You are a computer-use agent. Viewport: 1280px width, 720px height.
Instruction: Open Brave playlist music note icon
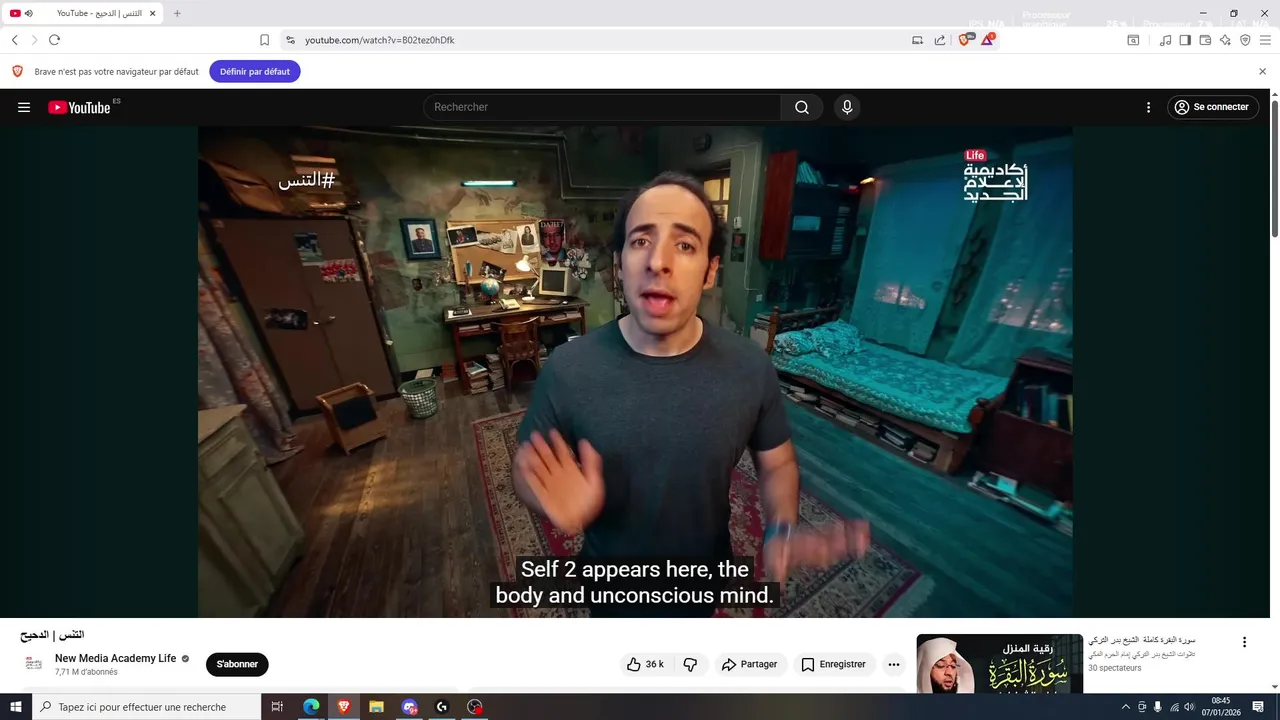(1165, 40)
